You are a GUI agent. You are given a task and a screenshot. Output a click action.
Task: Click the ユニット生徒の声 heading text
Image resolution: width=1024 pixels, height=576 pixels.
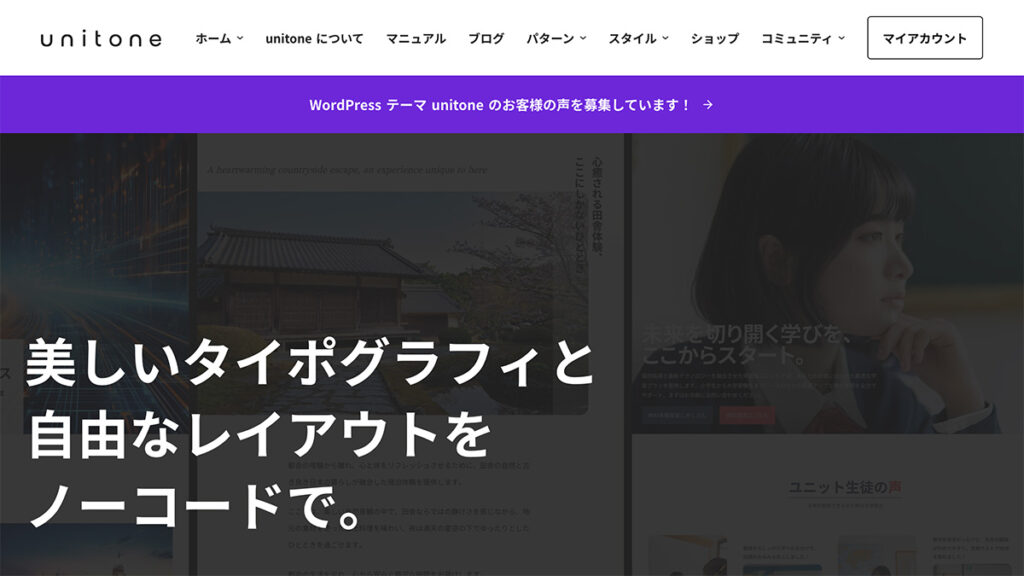[x=845, y=488]
